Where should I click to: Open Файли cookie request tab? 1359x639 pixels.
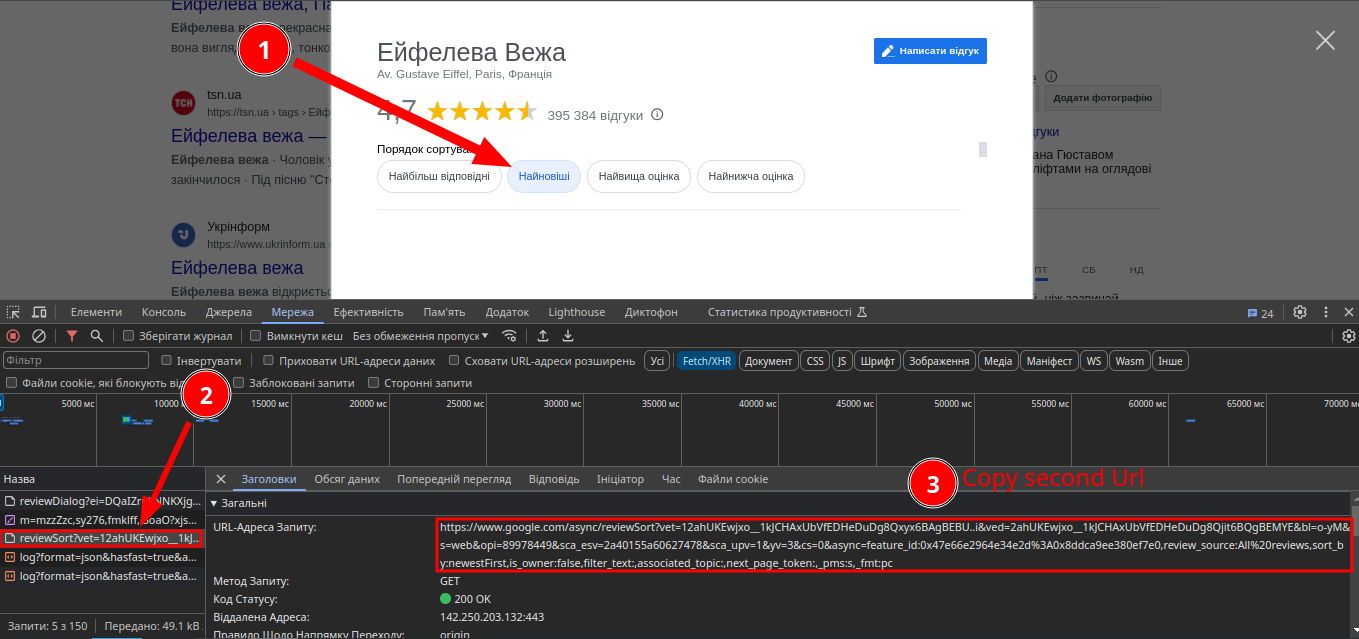[x=733, y=479]
